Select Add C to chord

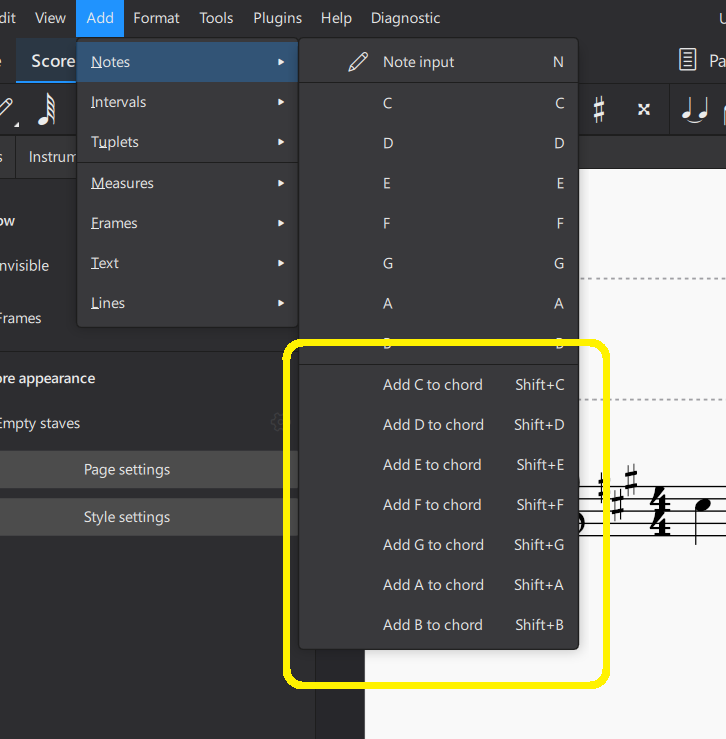(438, 385)
